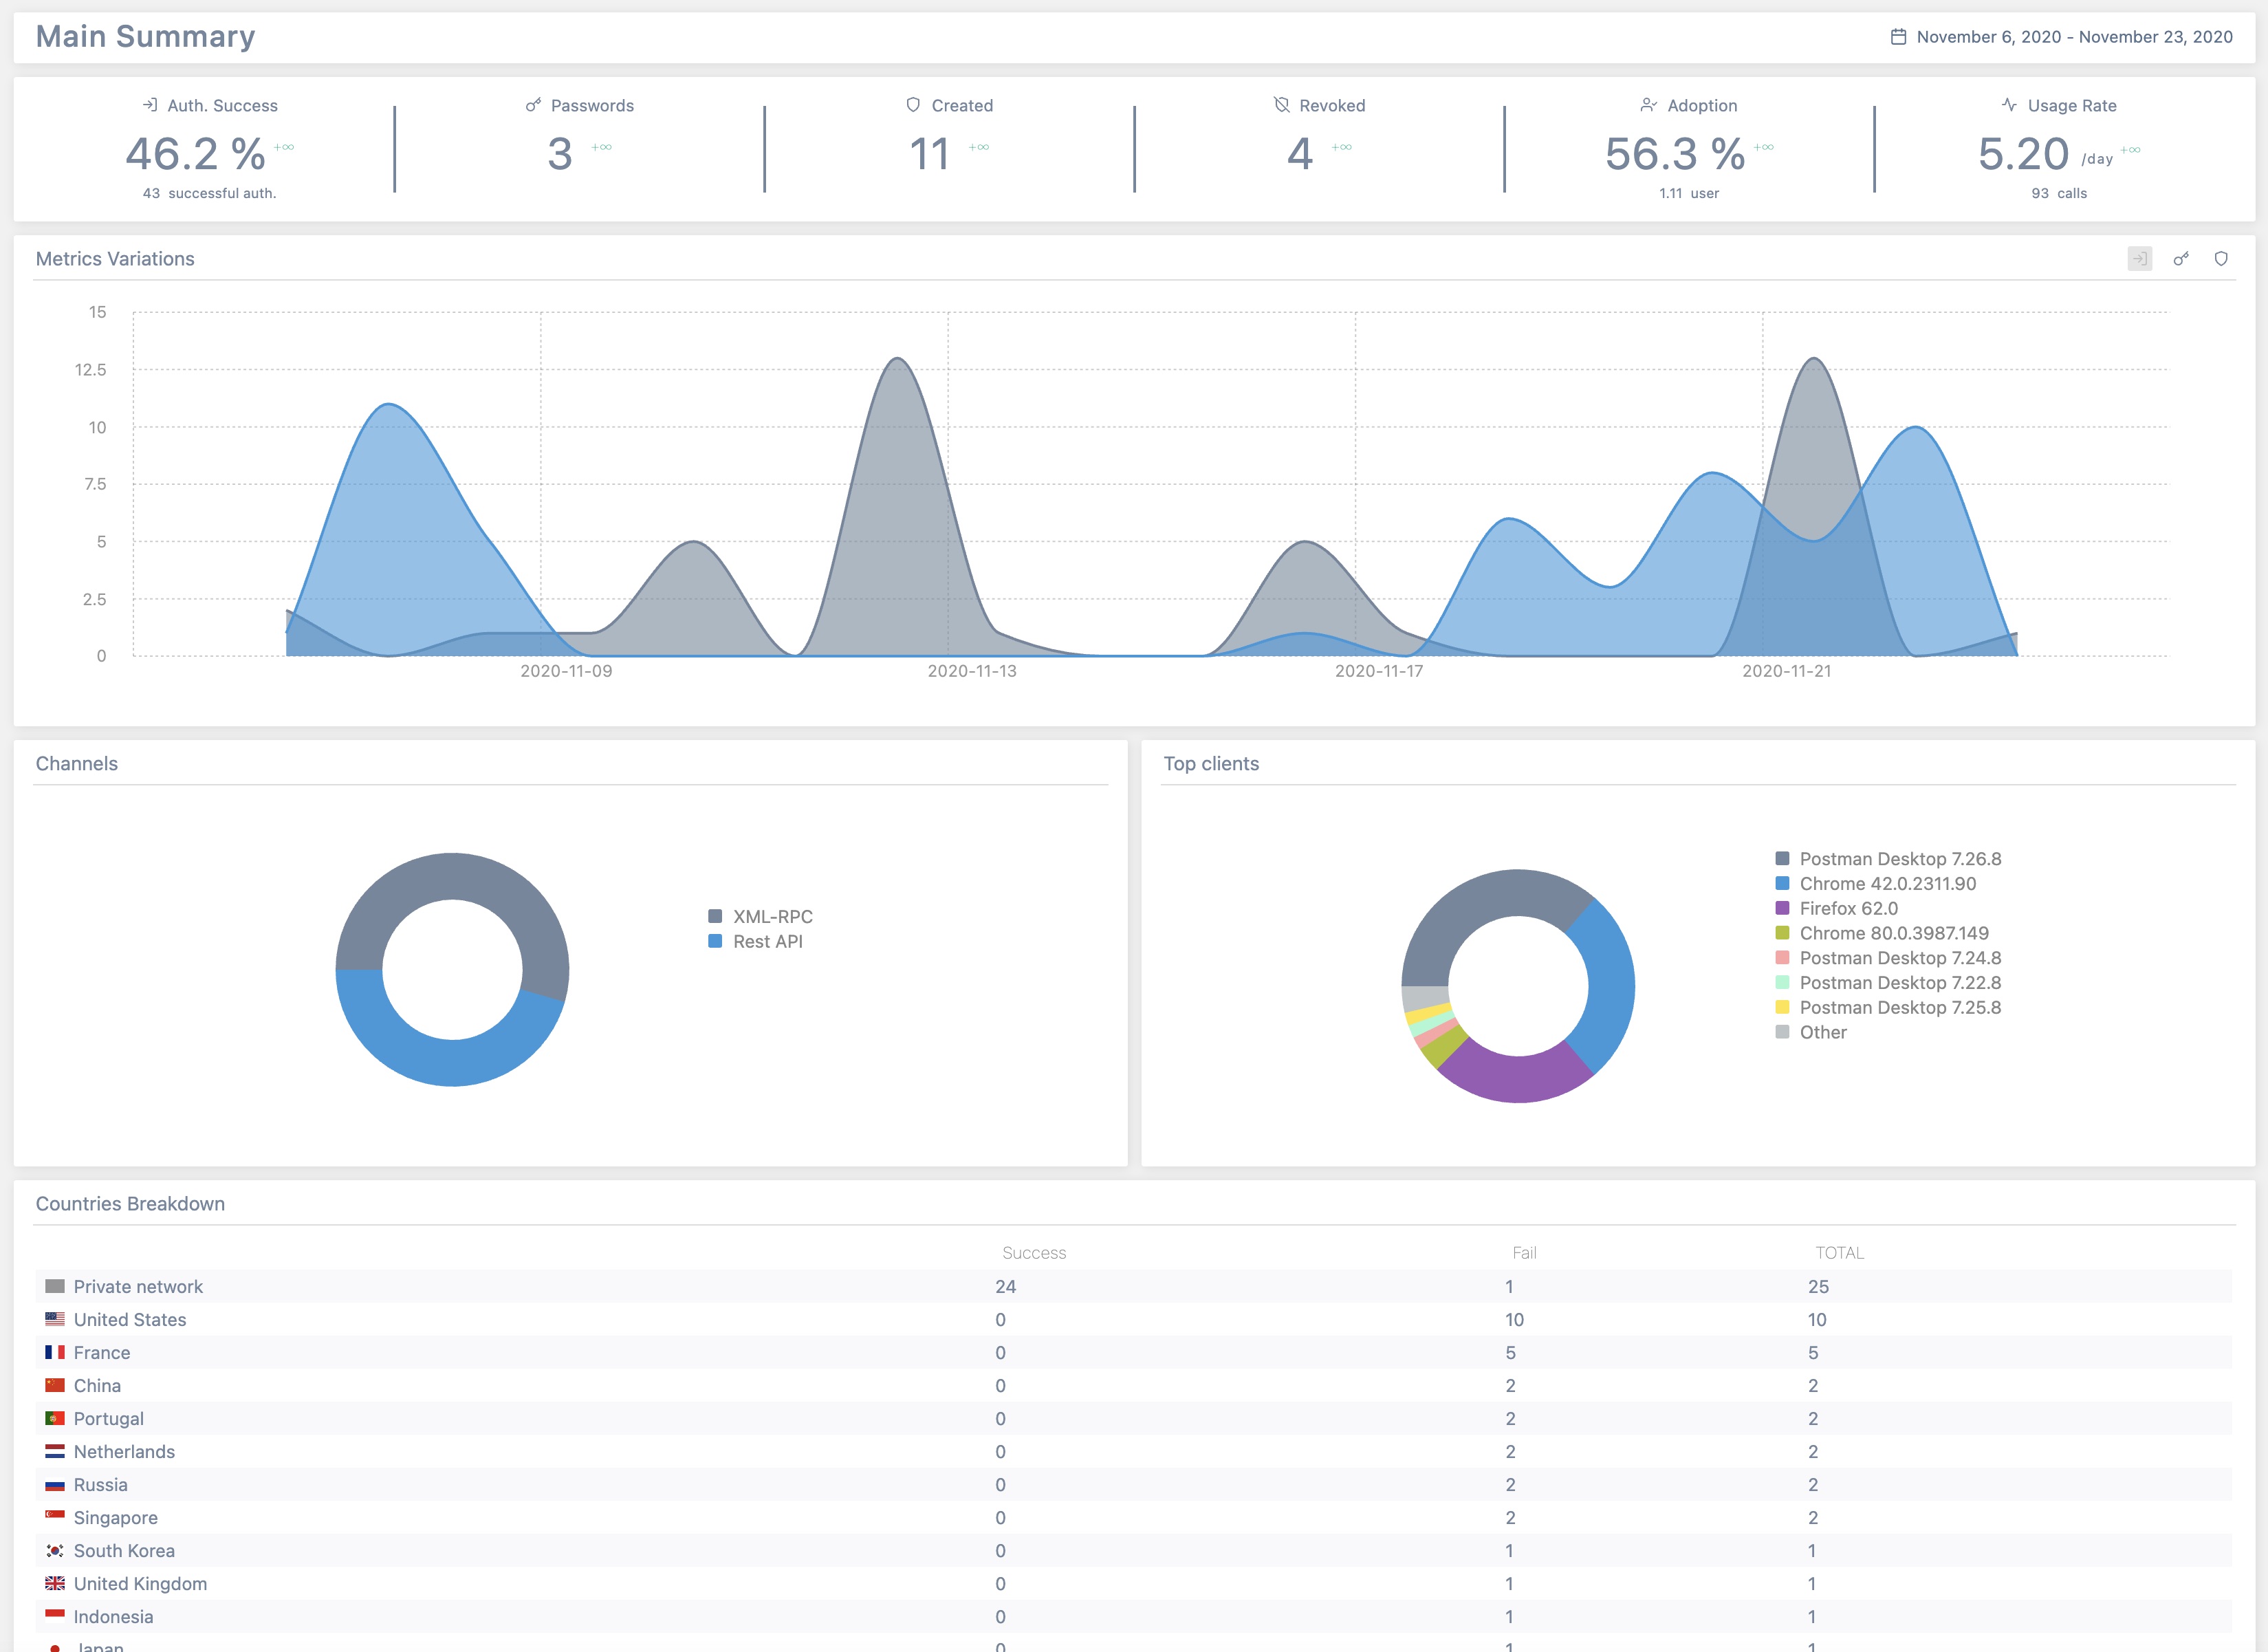Click the Russia flag icon
This screenshot has width=2268, height=1652.
tap(55, 1484)
